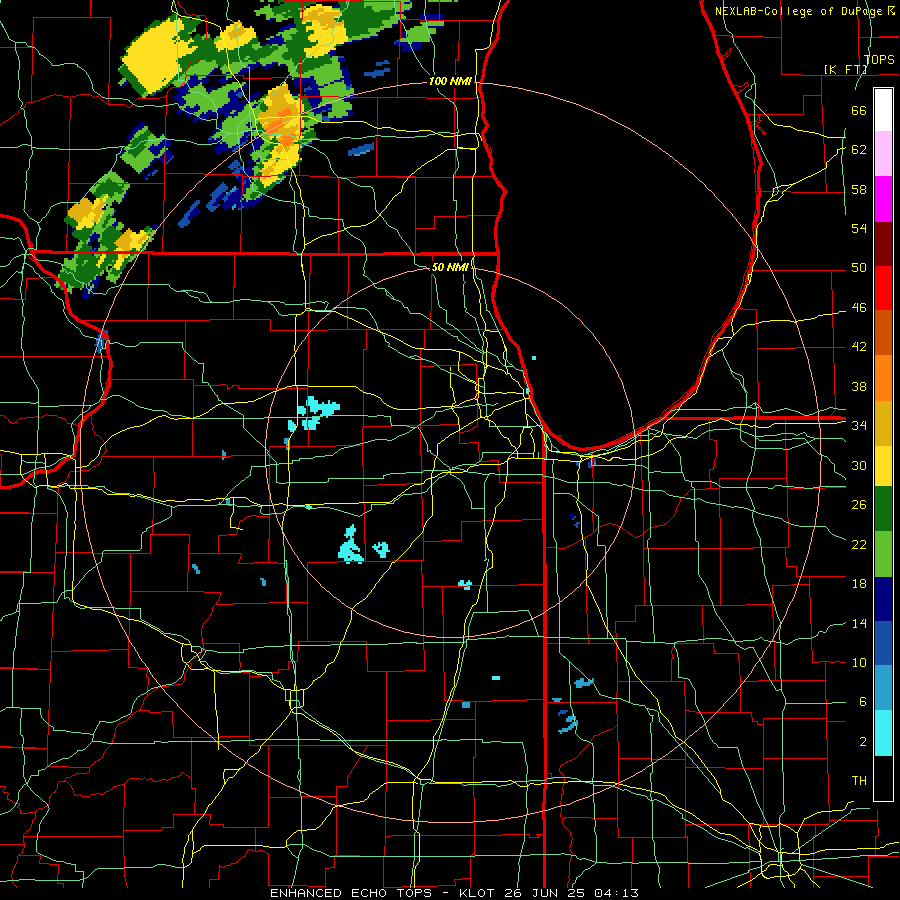Click the dark green legend swatch
This screenshot has width=900, height=900.
[x=883, y=509]
